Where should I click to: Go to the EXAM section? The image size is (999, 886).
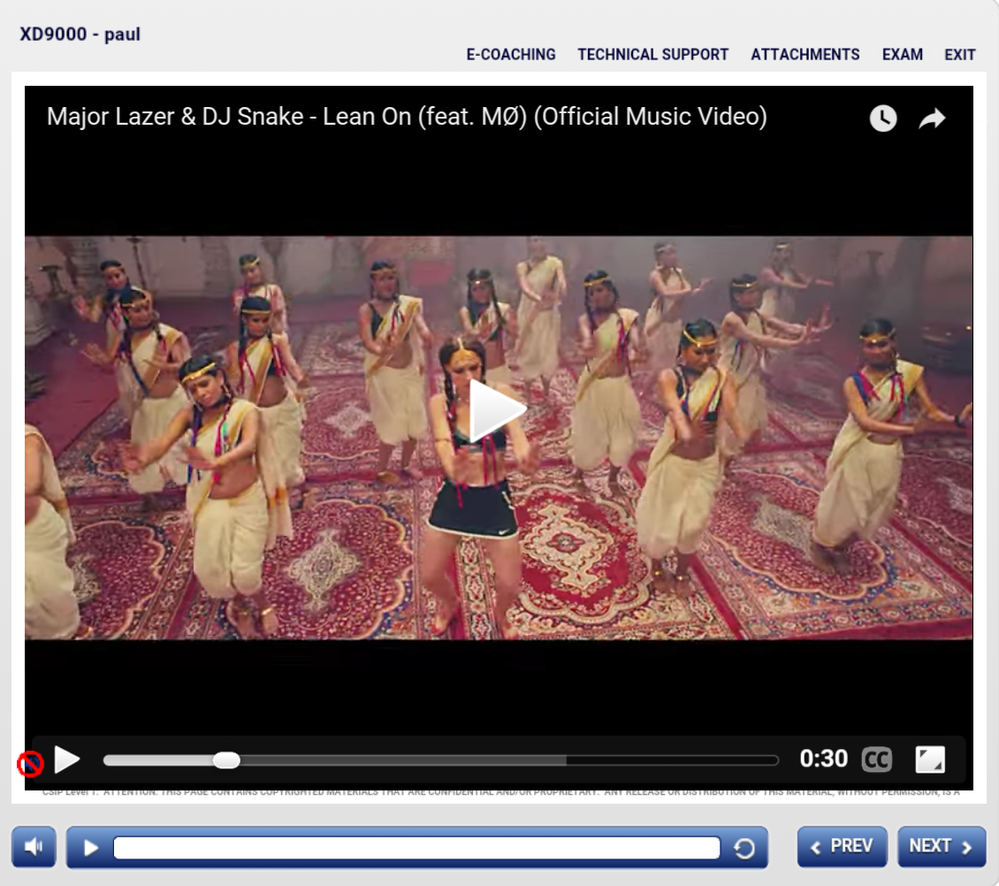point(902,55)
